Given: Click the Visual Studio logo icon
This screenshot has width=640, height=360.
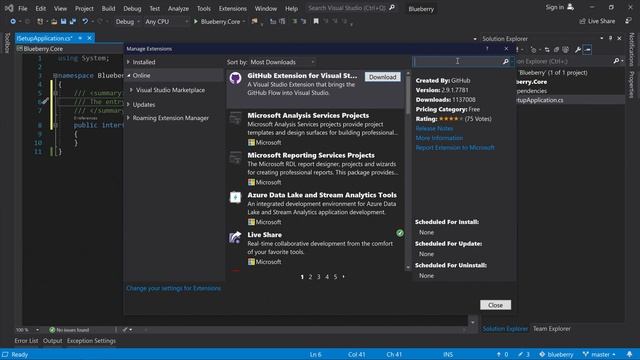Looking at the screenshot, I should click(x=9, y=8).
